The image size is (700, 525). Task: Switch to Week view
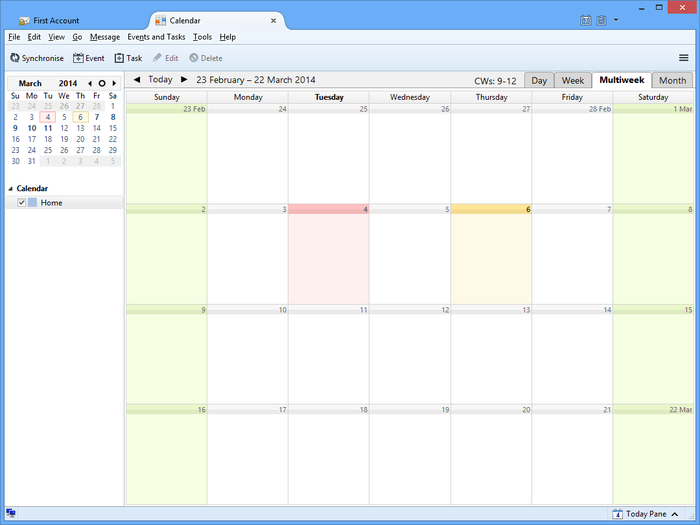pyautogui.click(x=573, y=80)
